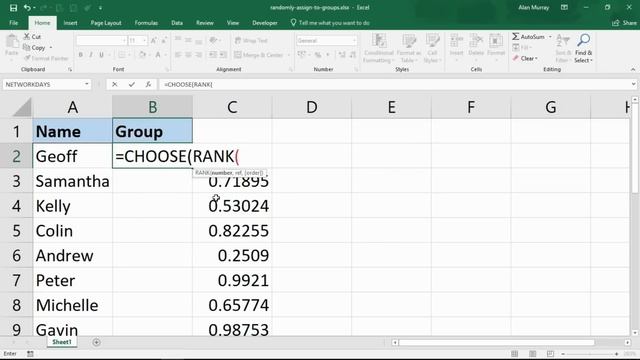Click the Share button
Viewport: 640px width, 360px height.
pyautogui.click(x=624, y=23)
